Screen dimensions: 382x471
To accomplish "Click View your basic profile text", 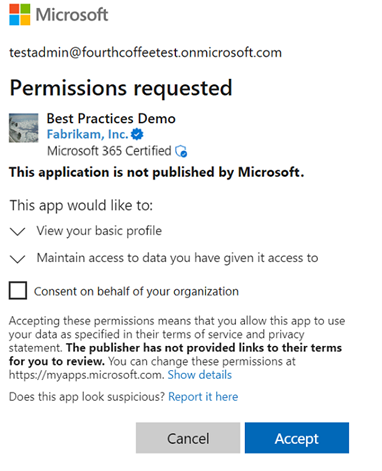I will click(x=99, y=231).
